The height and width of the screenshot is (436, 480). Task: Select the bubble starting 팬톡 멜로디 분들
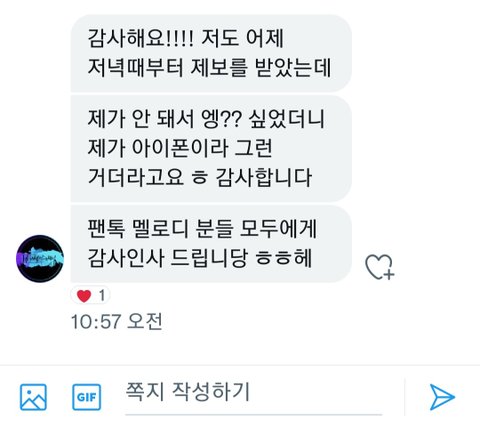click(211, 244)
